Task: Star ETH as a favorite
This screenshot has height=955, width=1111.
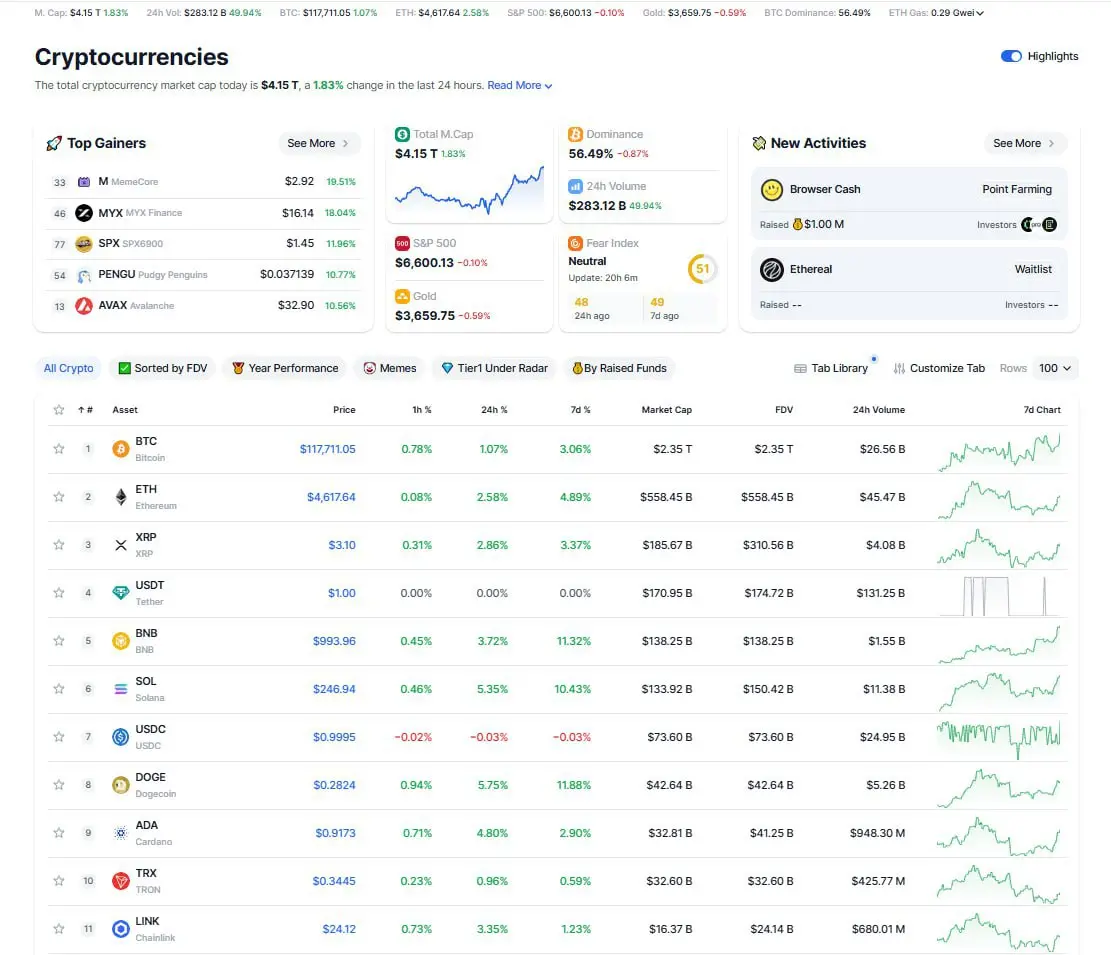Action: [x=59, y=497]
